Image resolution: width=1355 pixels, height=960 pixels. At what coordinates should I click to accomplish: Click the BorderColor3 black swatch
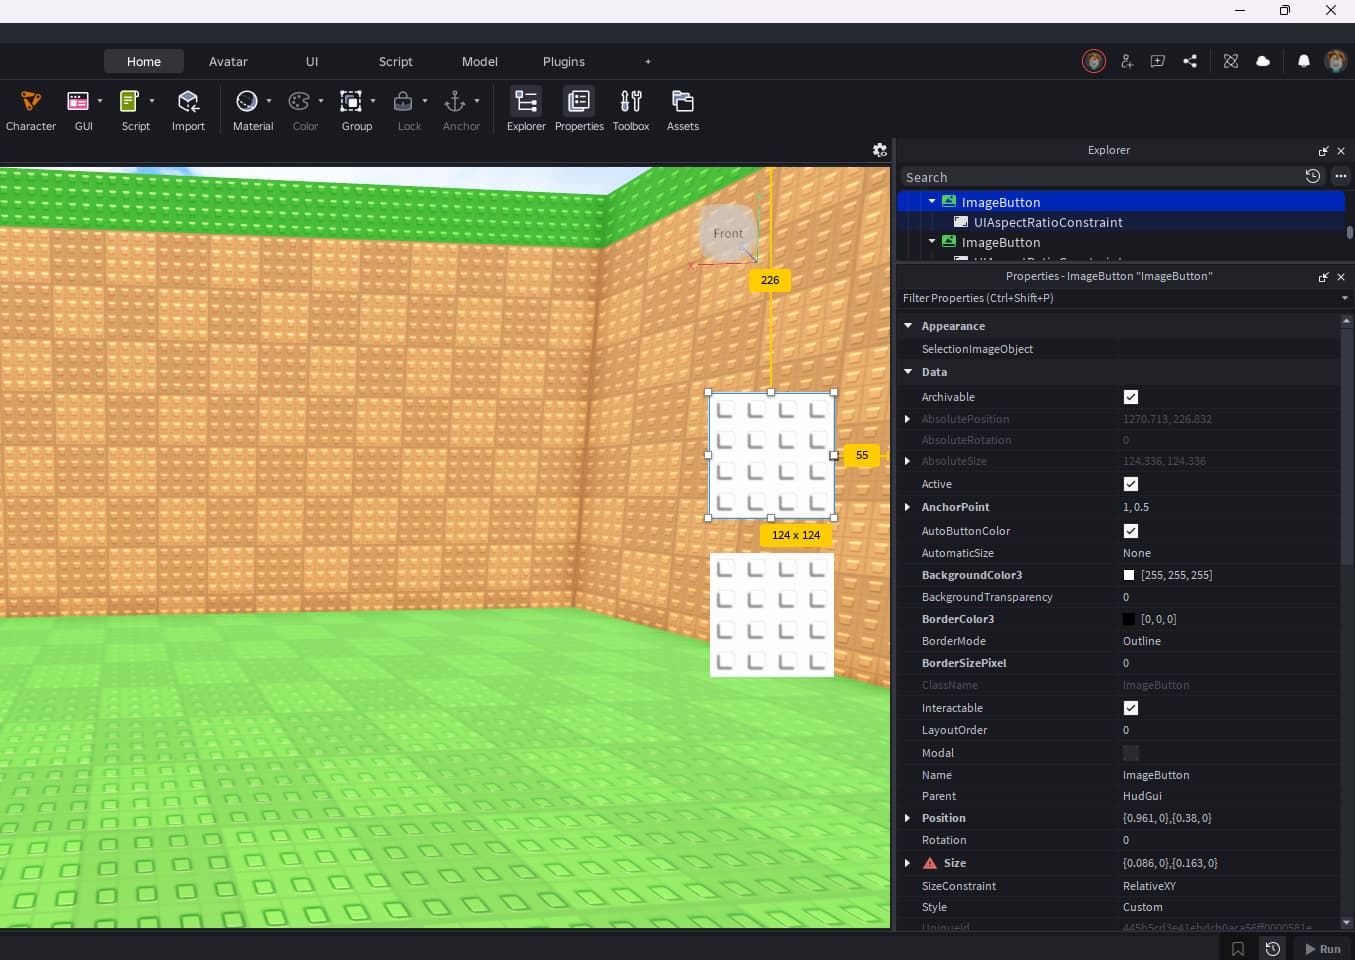tap(1129, 619)
